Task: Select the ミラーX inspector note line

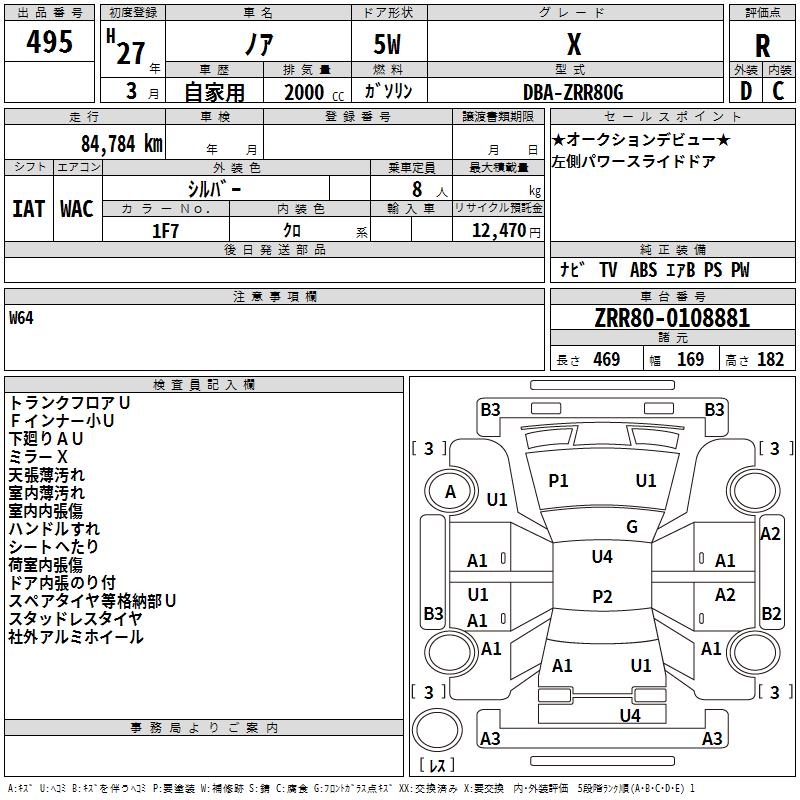Action: pos(39,456)
